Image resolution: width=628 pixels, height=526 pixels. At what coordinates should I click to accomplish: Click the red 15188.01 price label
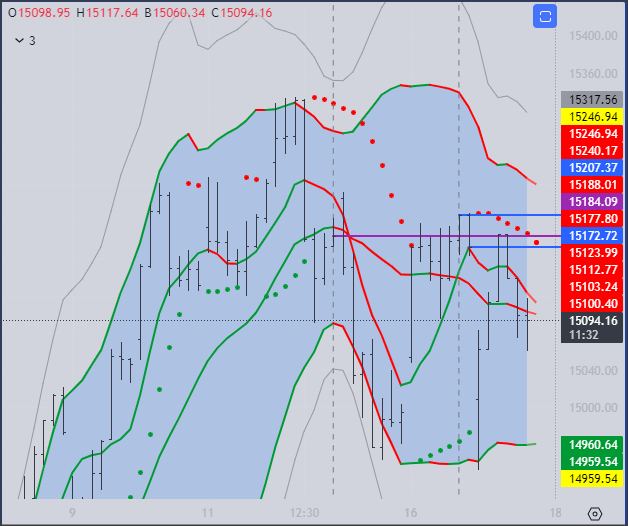pyautogui.click(x=592, y=185)
